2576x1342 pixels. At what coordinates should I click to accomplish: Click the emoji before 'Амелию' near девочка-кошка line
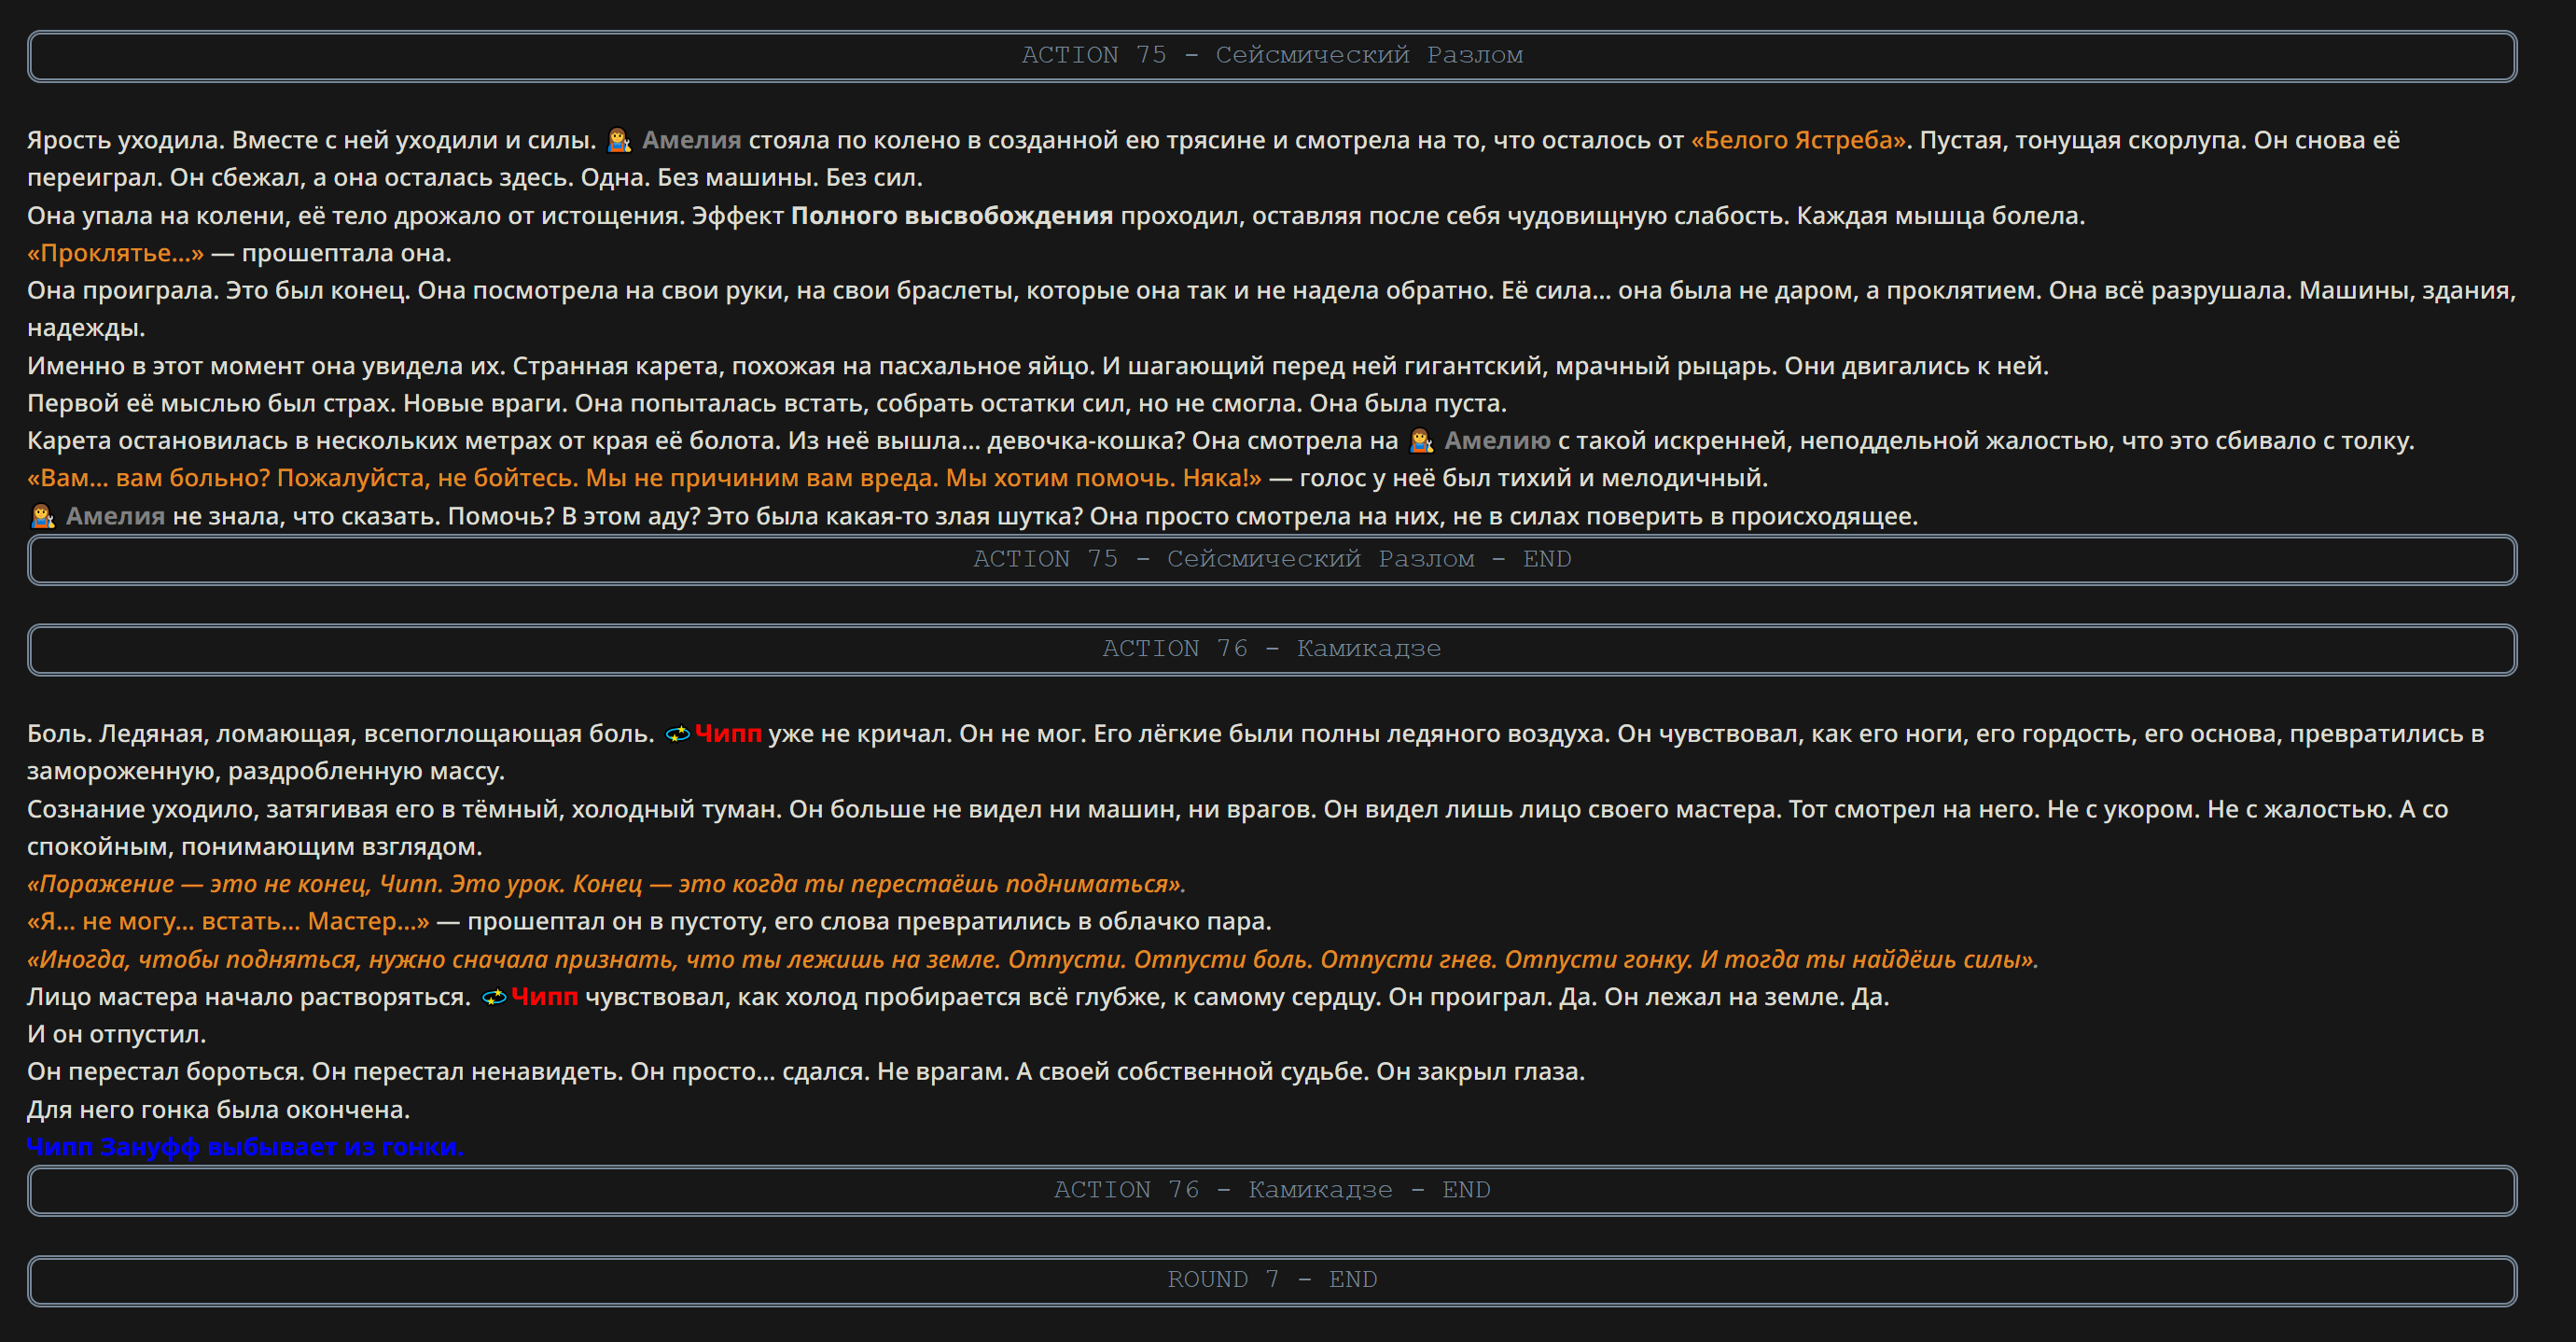click(x=1421, y=441)
